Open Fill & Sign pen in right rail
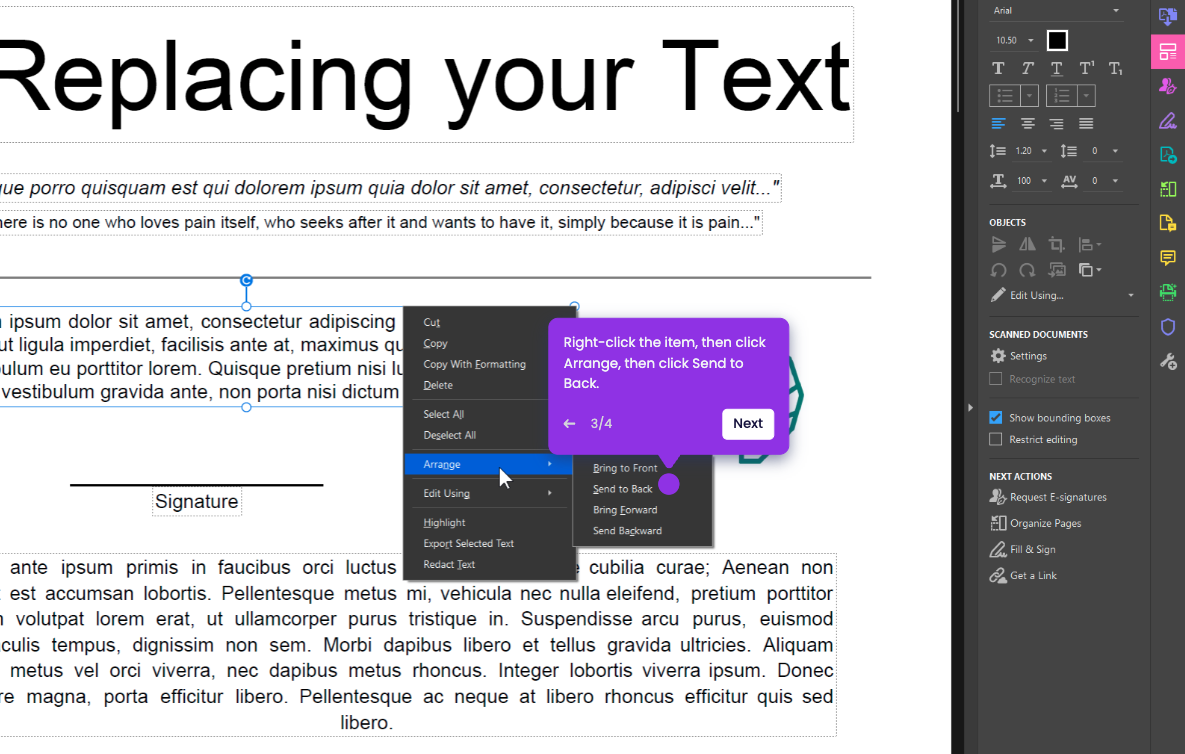The image size is (1185, 754). point(1168,120)
